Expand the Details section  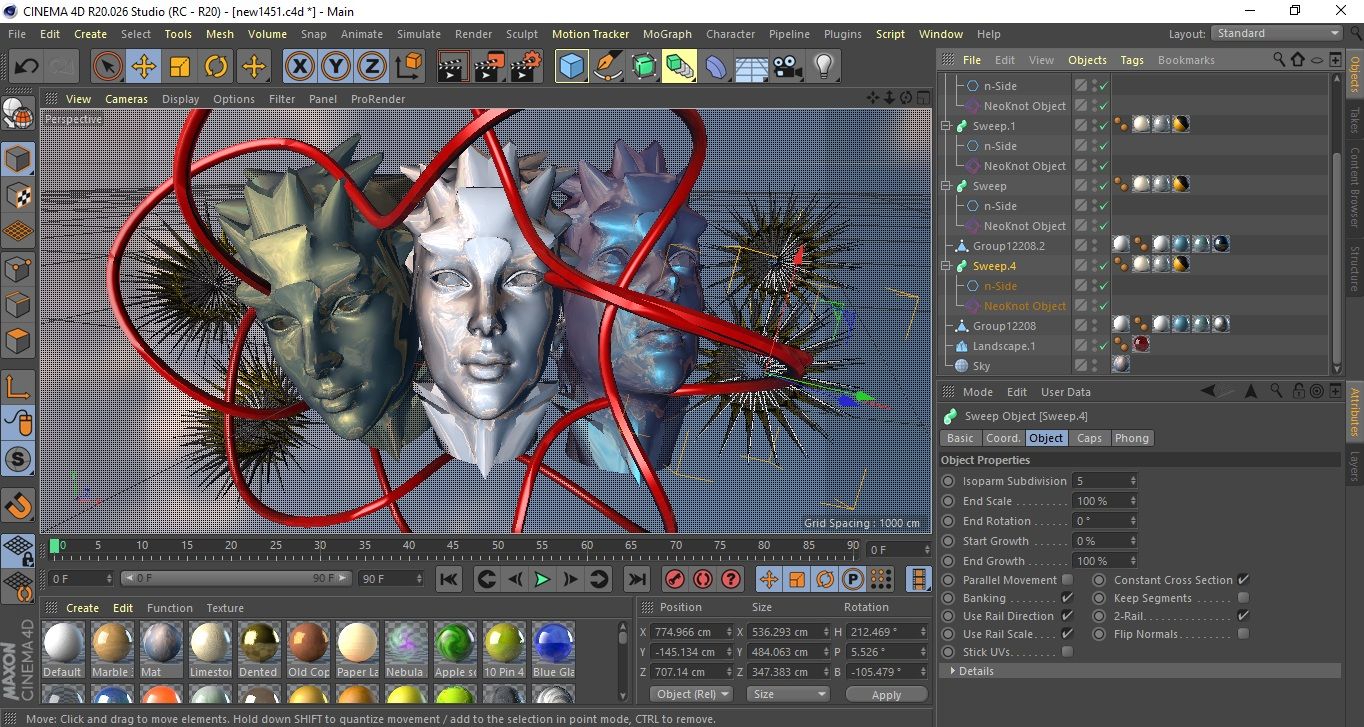[x=953, y=671]
